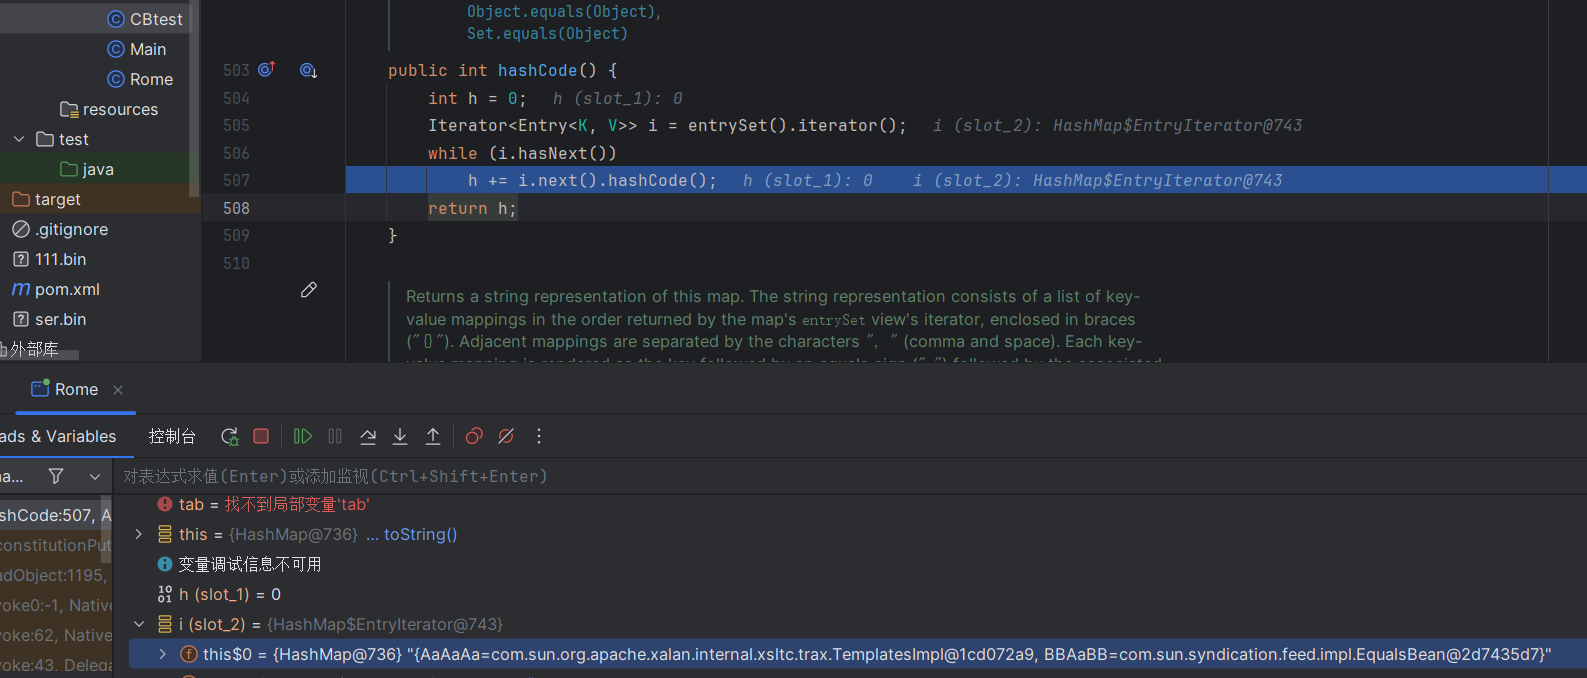Collapse the i (slot_2) variable node

tap(139, 624)
